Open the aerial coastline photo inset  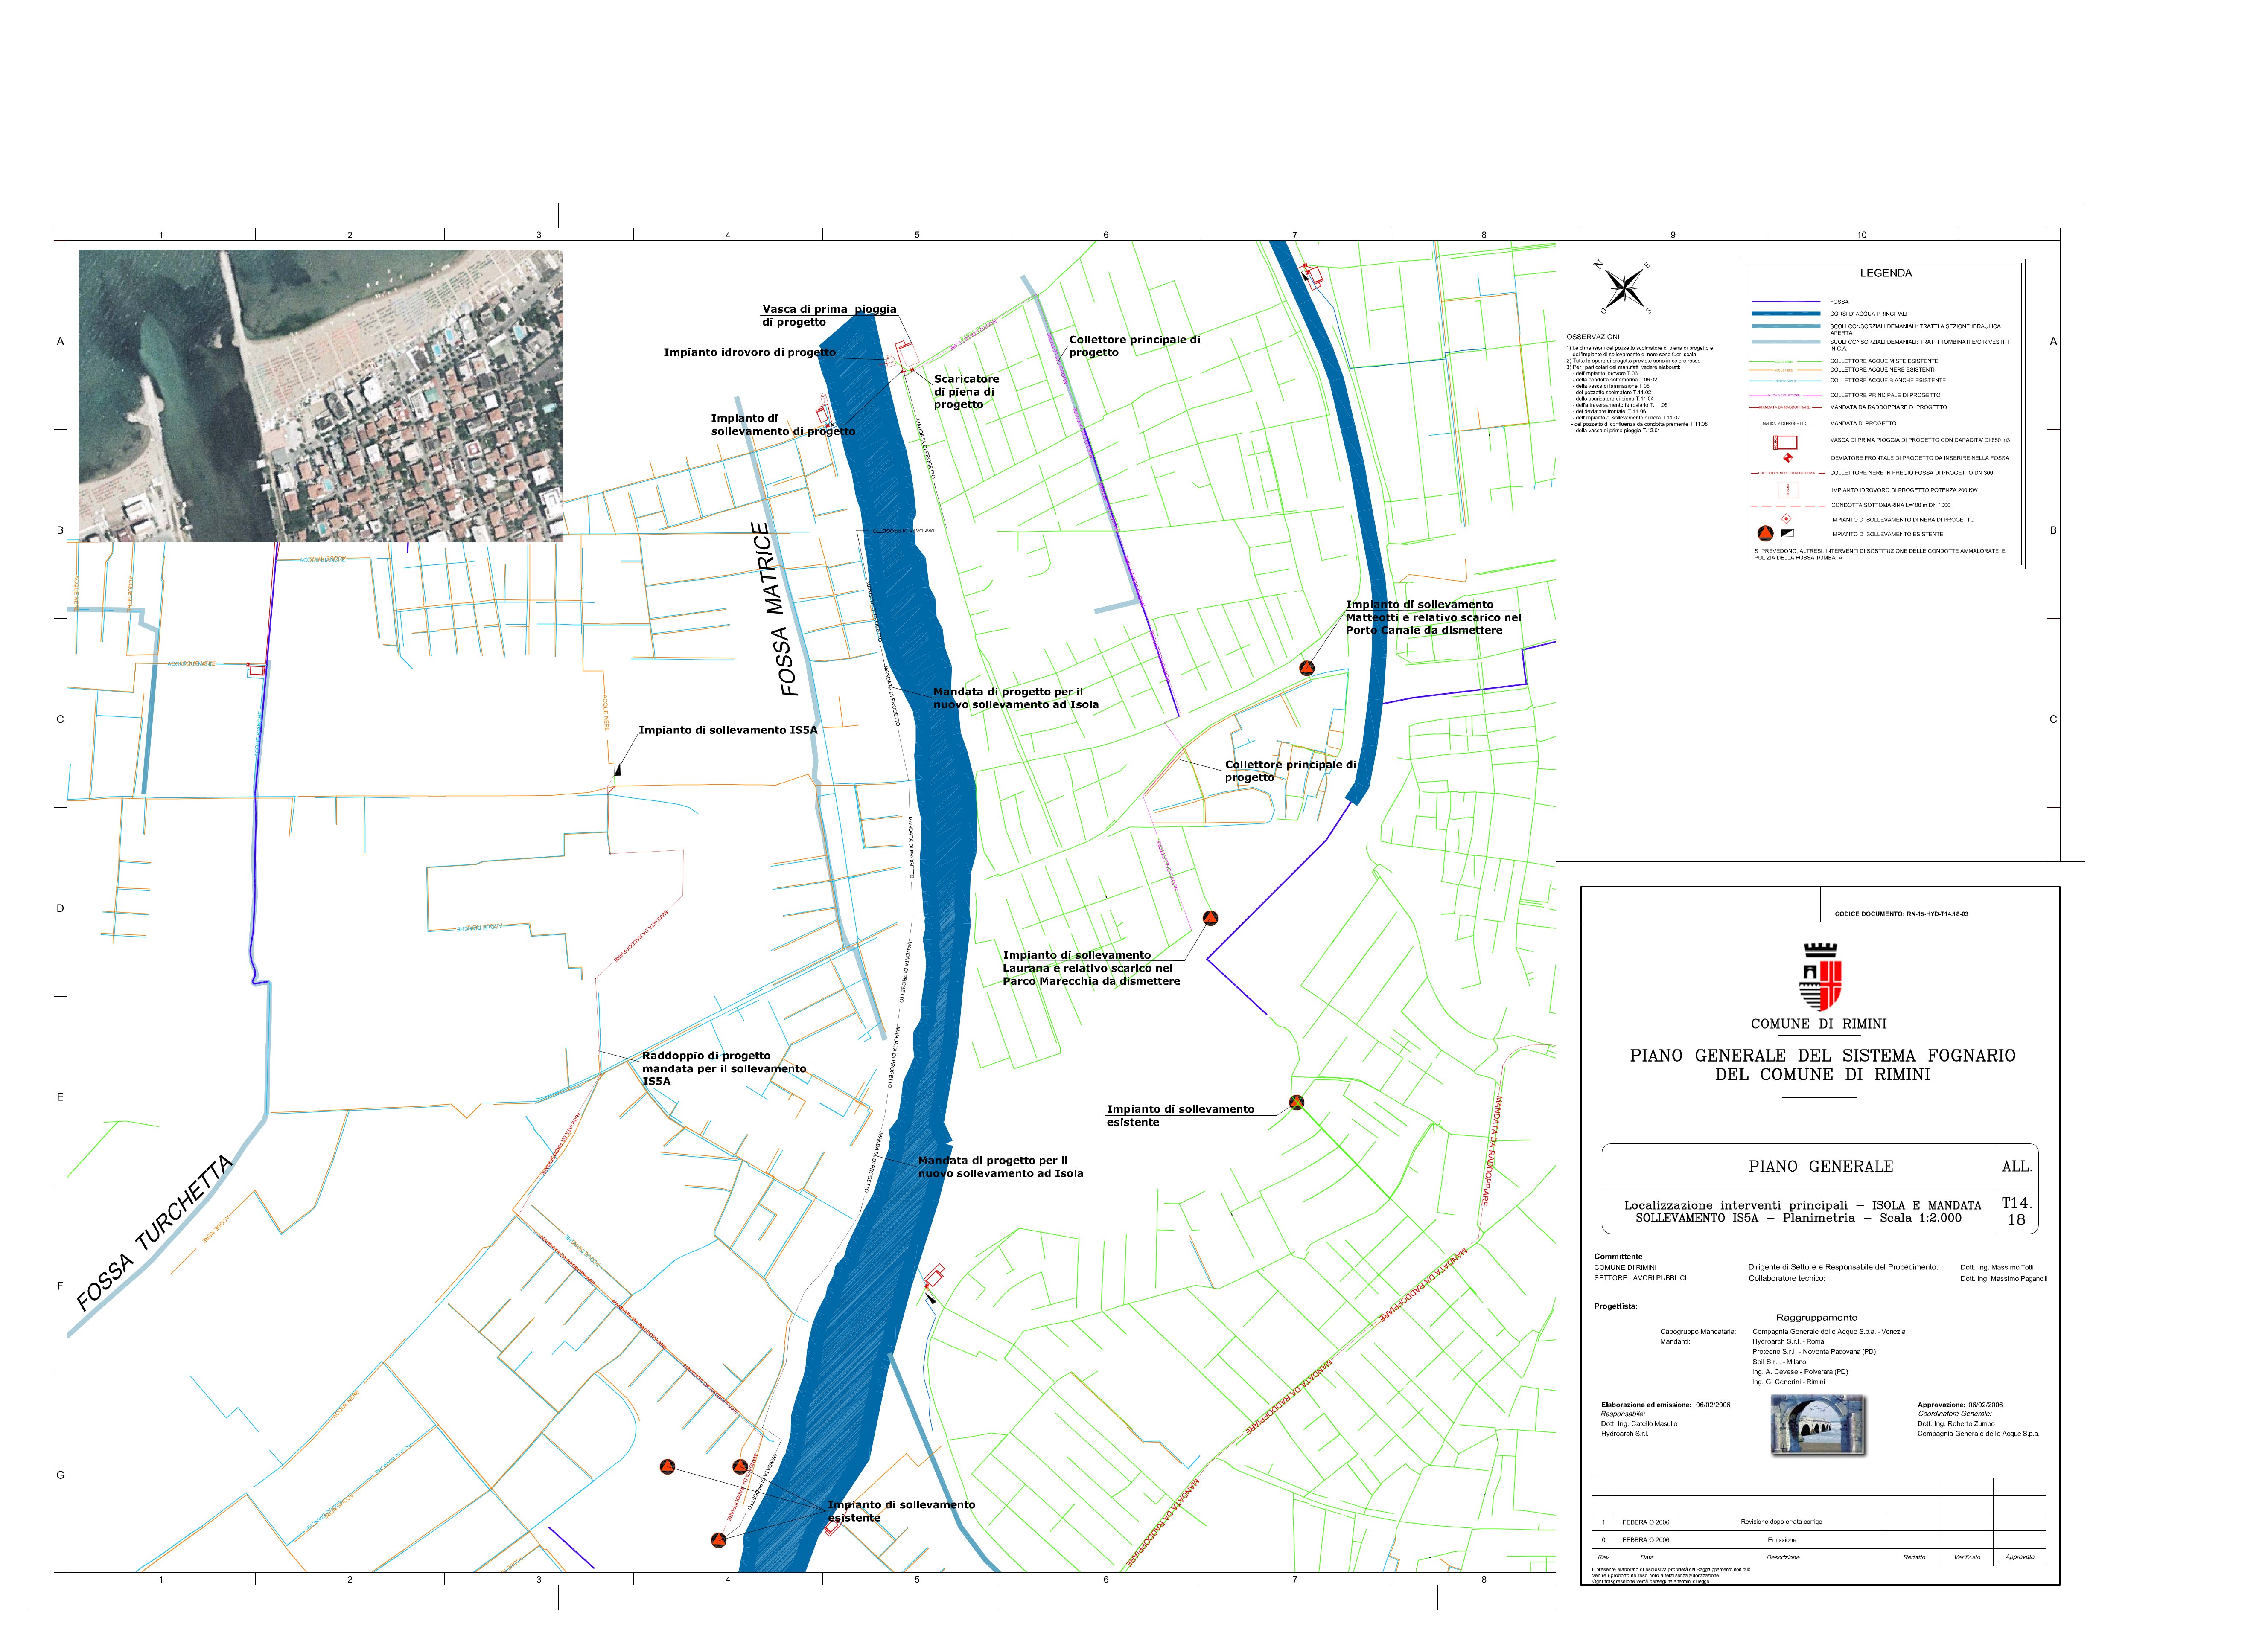[320, 396]
